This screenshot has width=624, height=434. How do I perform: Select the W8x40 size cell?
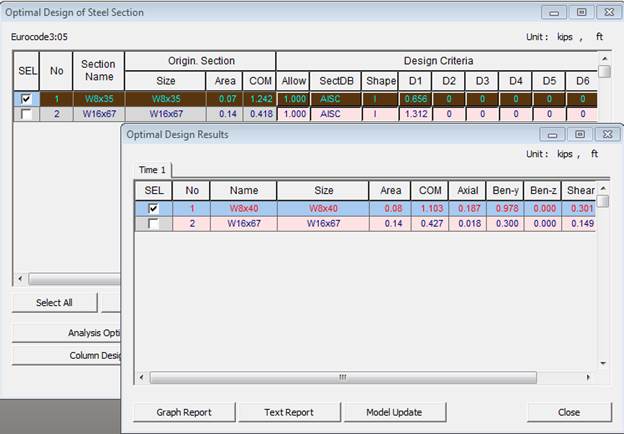(323, 208)
